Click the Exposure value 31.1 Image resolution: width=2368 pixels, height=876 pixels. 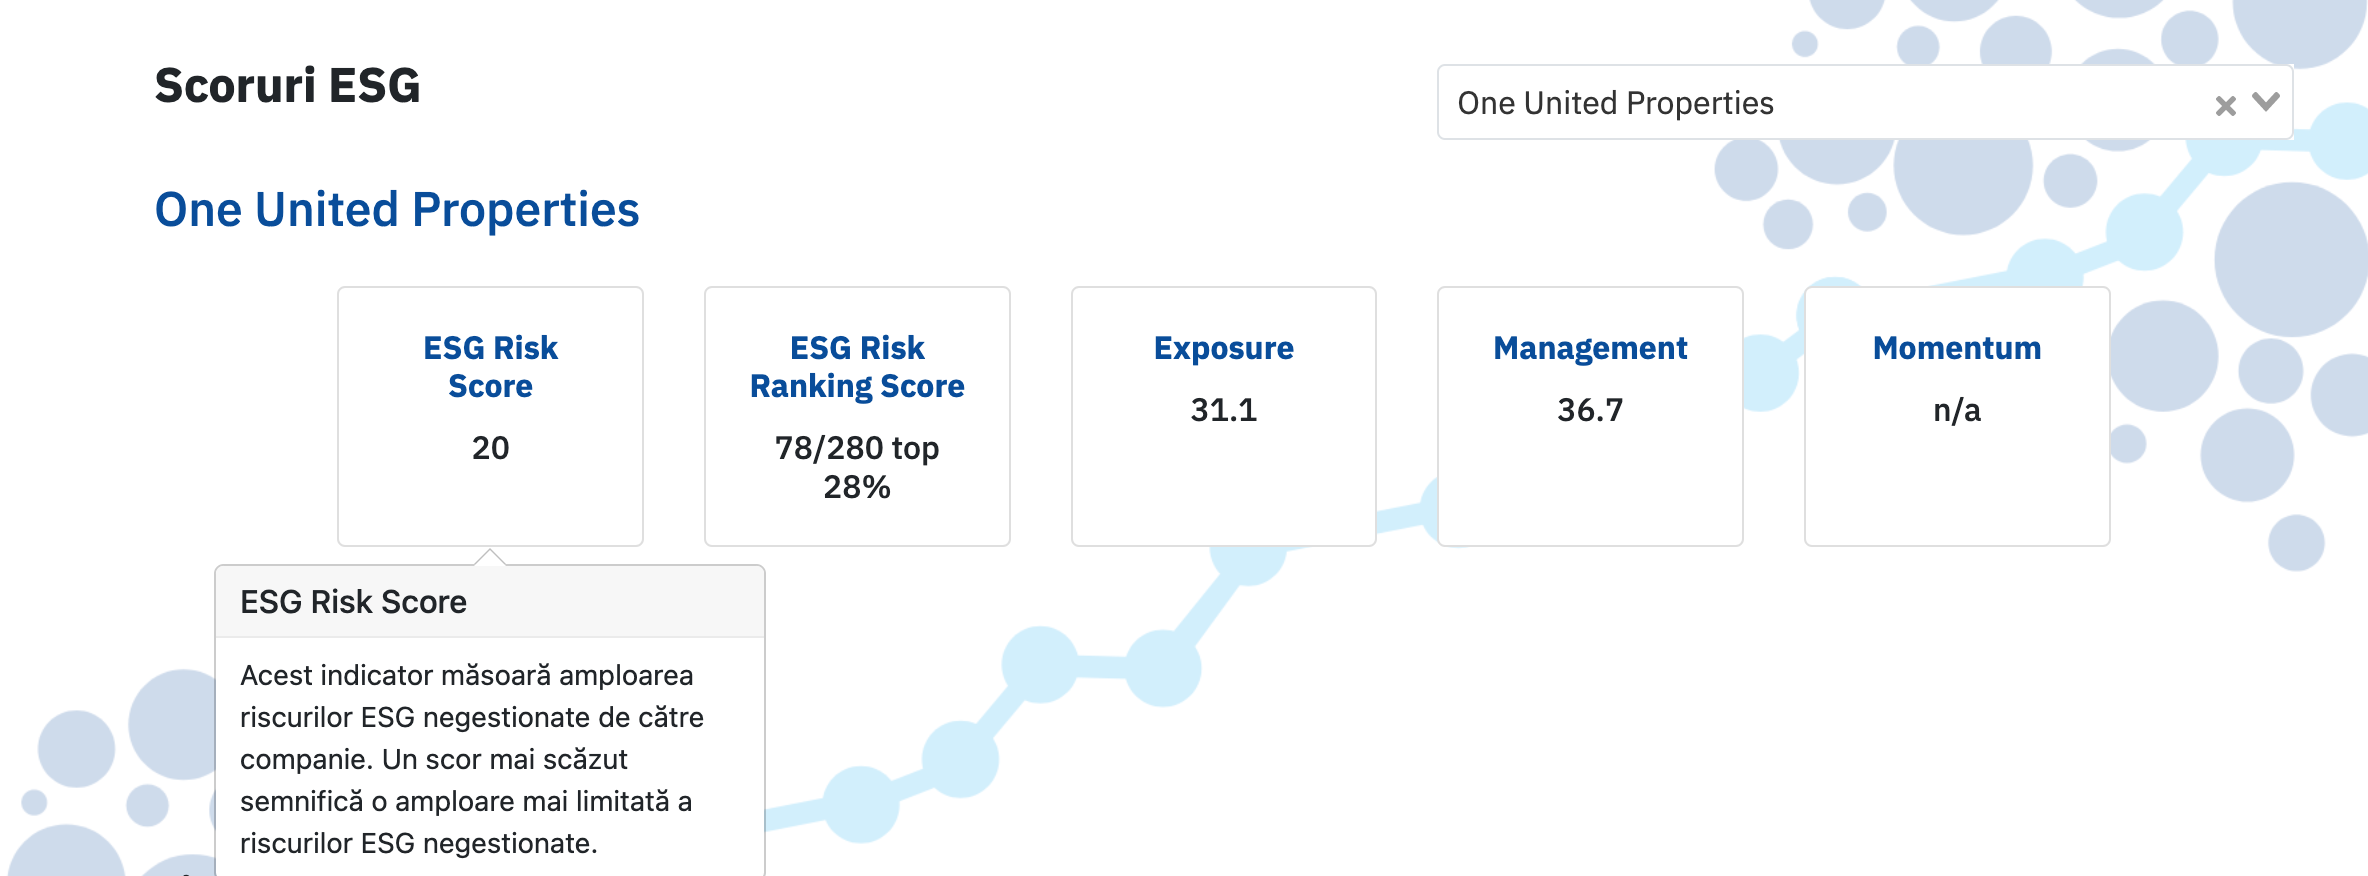tap(1223, 410)
